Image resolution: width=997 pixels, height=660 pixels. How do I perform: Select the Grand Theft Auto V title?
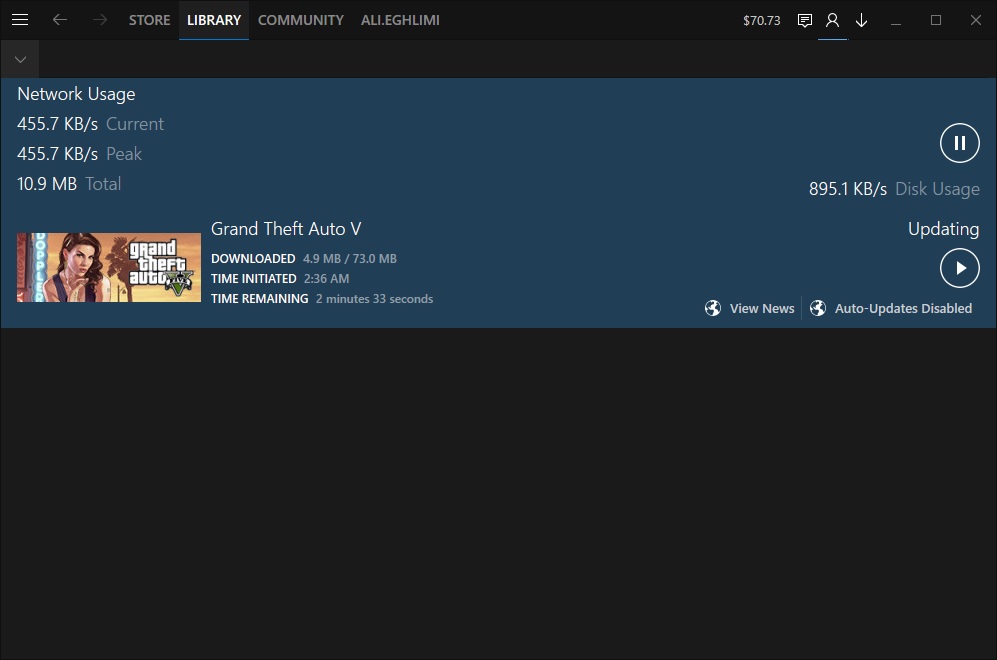click(x=286, y=229)
